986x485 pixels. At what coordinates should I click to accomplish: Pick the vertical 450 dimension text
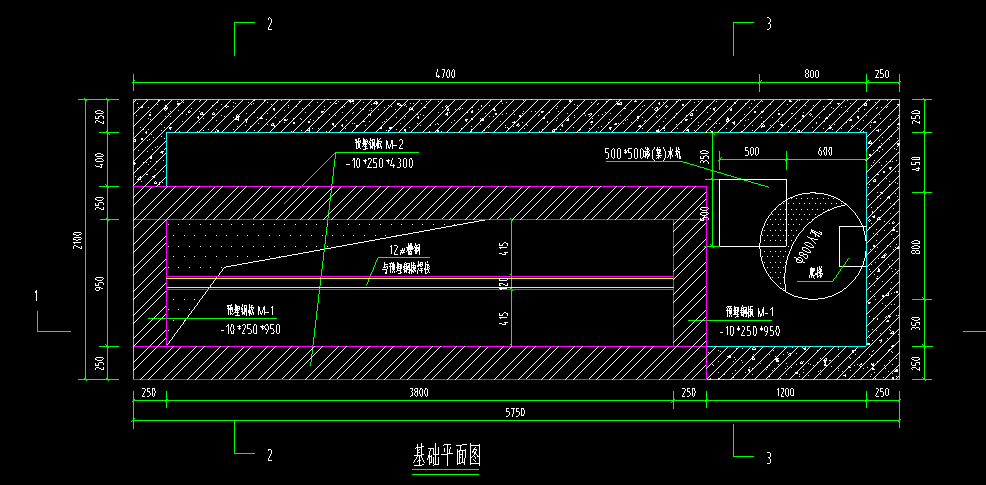pyautogui.click(x=916, y=164)
